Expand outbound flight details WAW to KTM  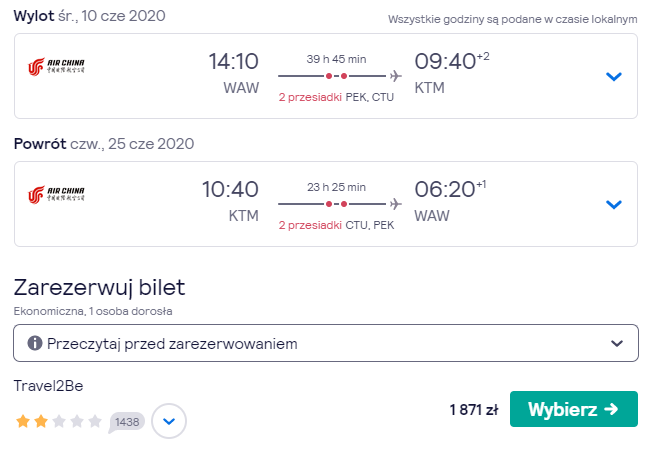pyautogui.click(x=613, y=76)
